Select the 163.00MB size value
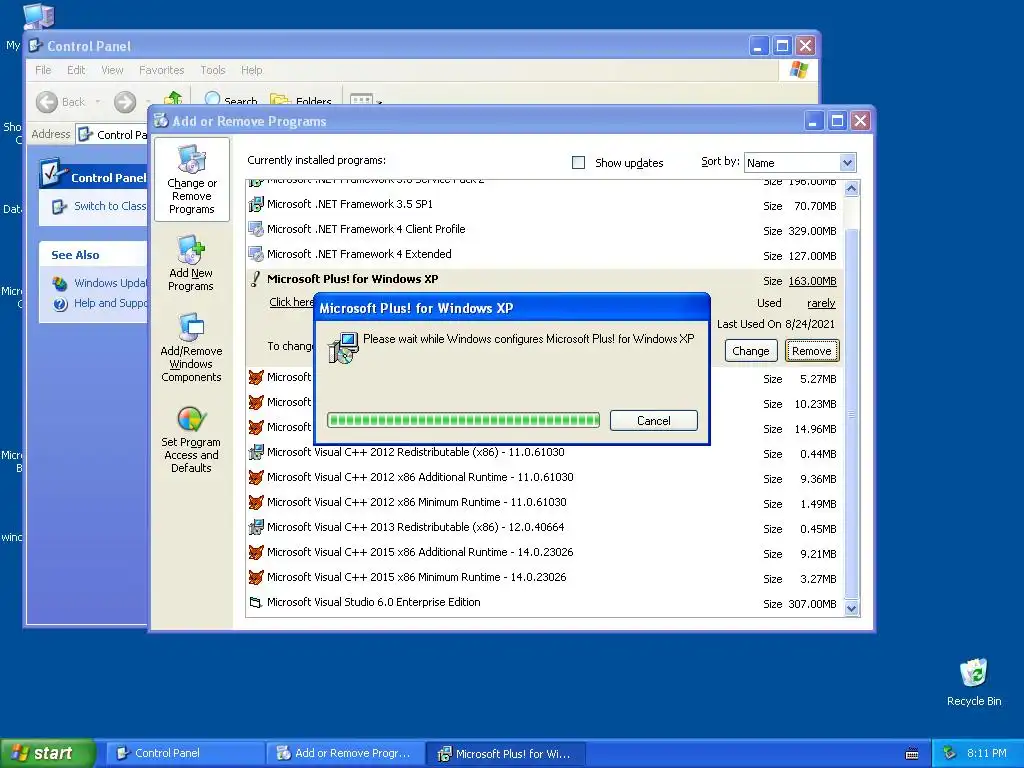Image resolution: width=1024 pixels, height=768 pixels. pyautogui.click(x=812, y=281)
